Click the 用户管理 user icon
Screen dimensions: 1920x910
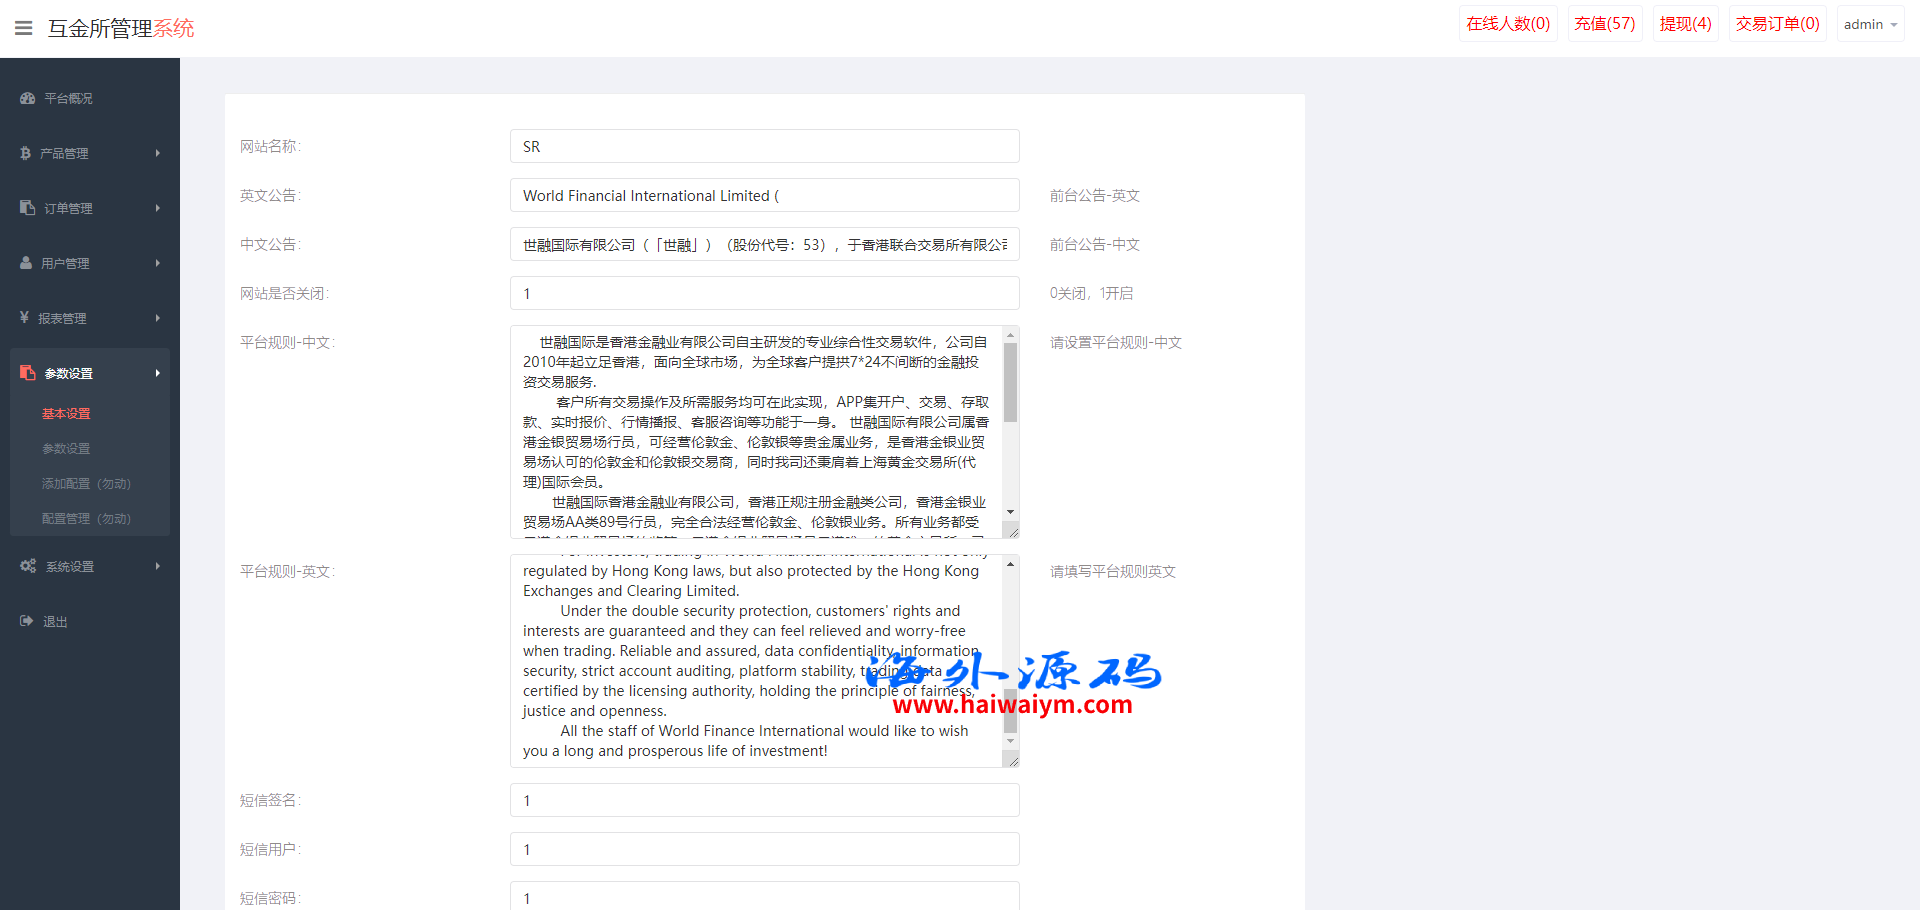26,263
